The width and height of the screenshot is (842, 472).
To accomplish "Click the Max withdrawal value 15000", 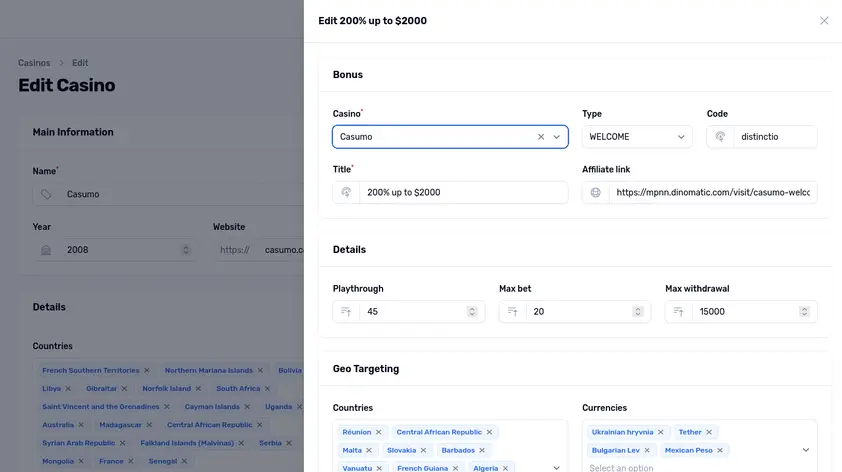I will pyautogui.click(x=712, y=311).
